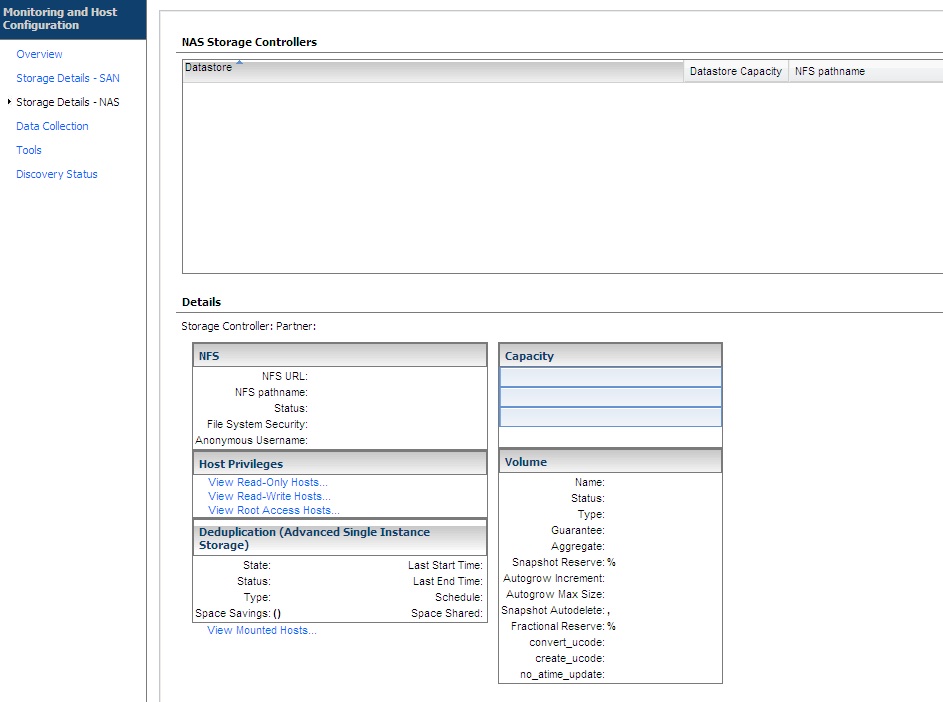Click the Datastore Capacity column header

point(736,71)
